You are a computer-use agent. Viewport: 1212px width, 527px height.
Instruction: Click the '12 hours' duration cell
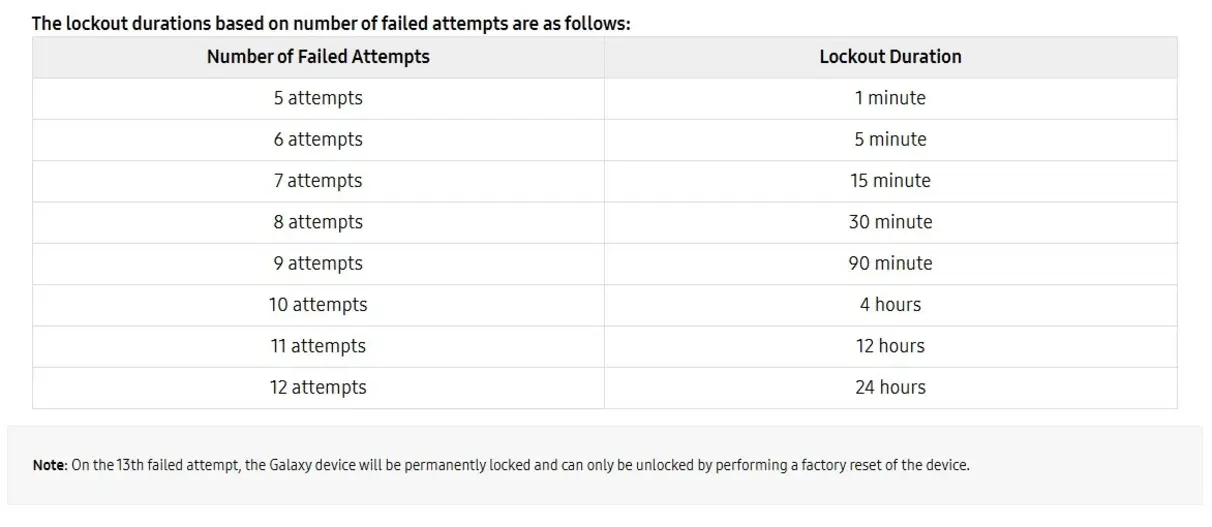coord(890,347)
